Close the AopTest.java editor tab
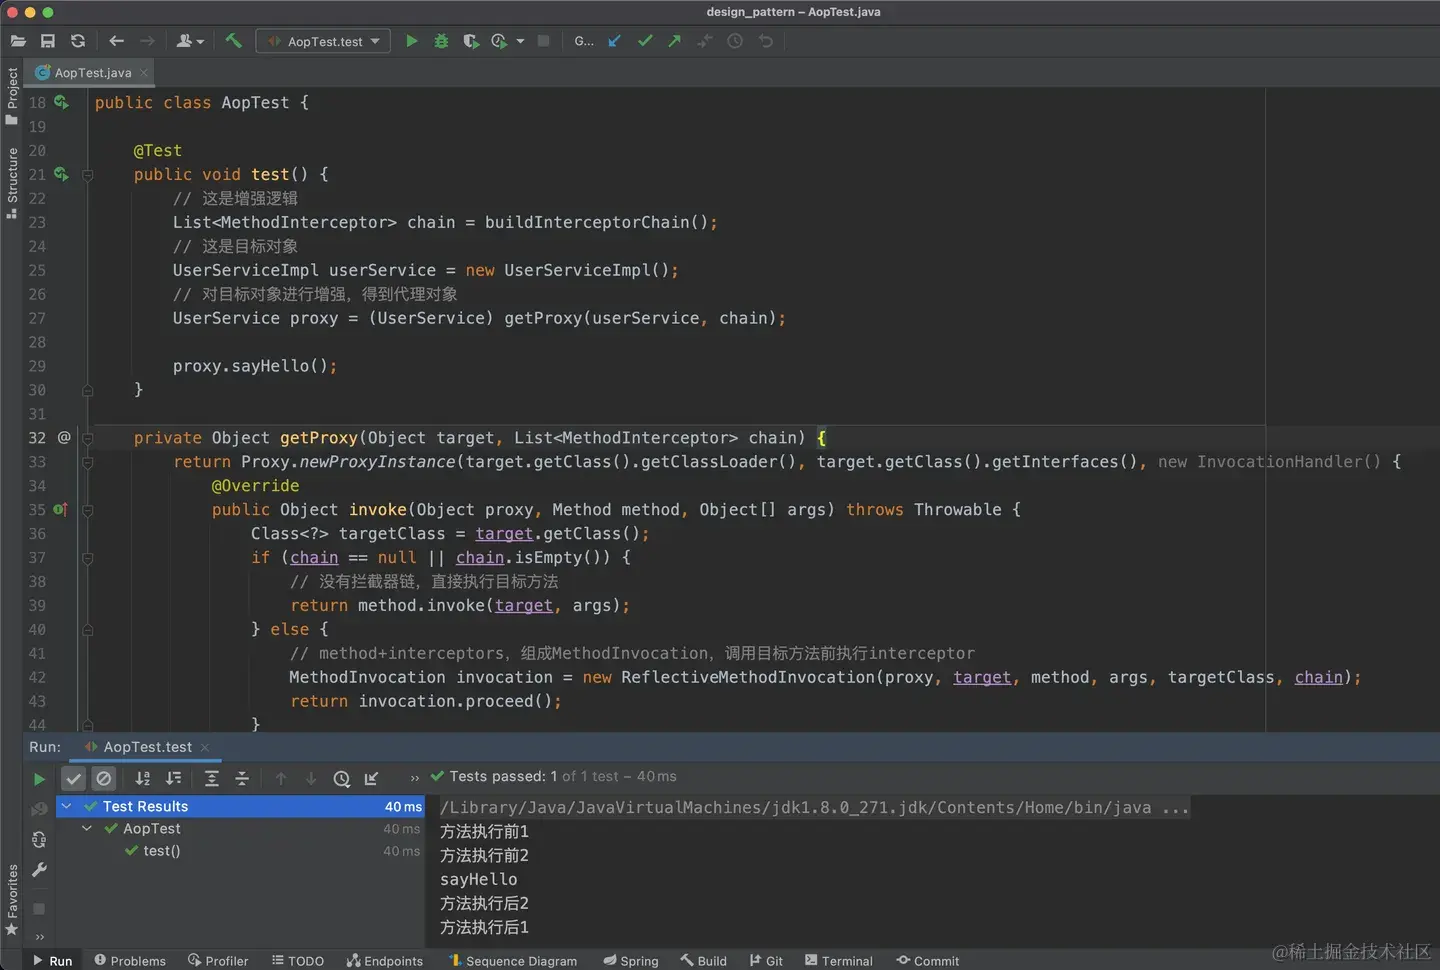 click(144, 73)
